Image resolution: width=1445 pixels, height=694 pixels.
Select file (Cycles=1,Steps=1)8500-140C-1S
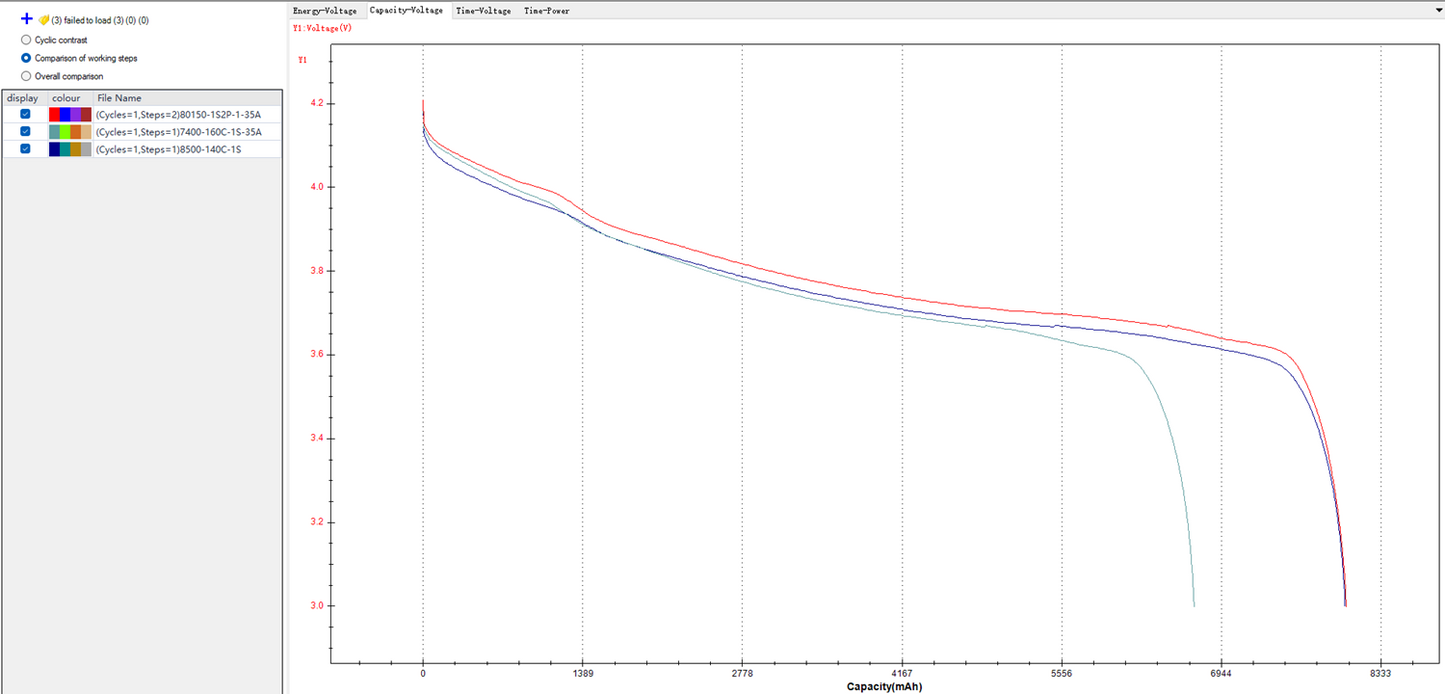click(170, 148)
